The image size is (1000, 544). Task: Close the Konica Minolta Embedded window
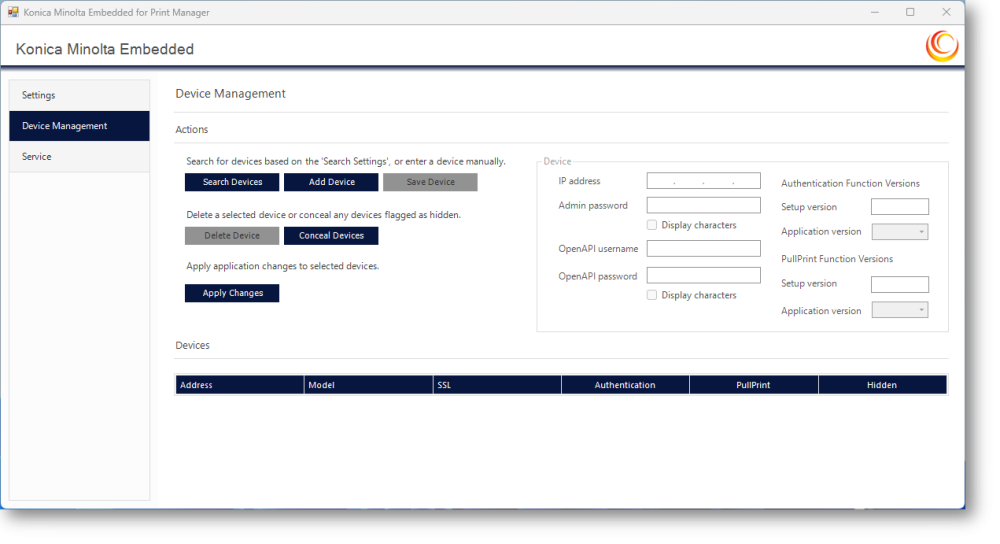(946, 12)
